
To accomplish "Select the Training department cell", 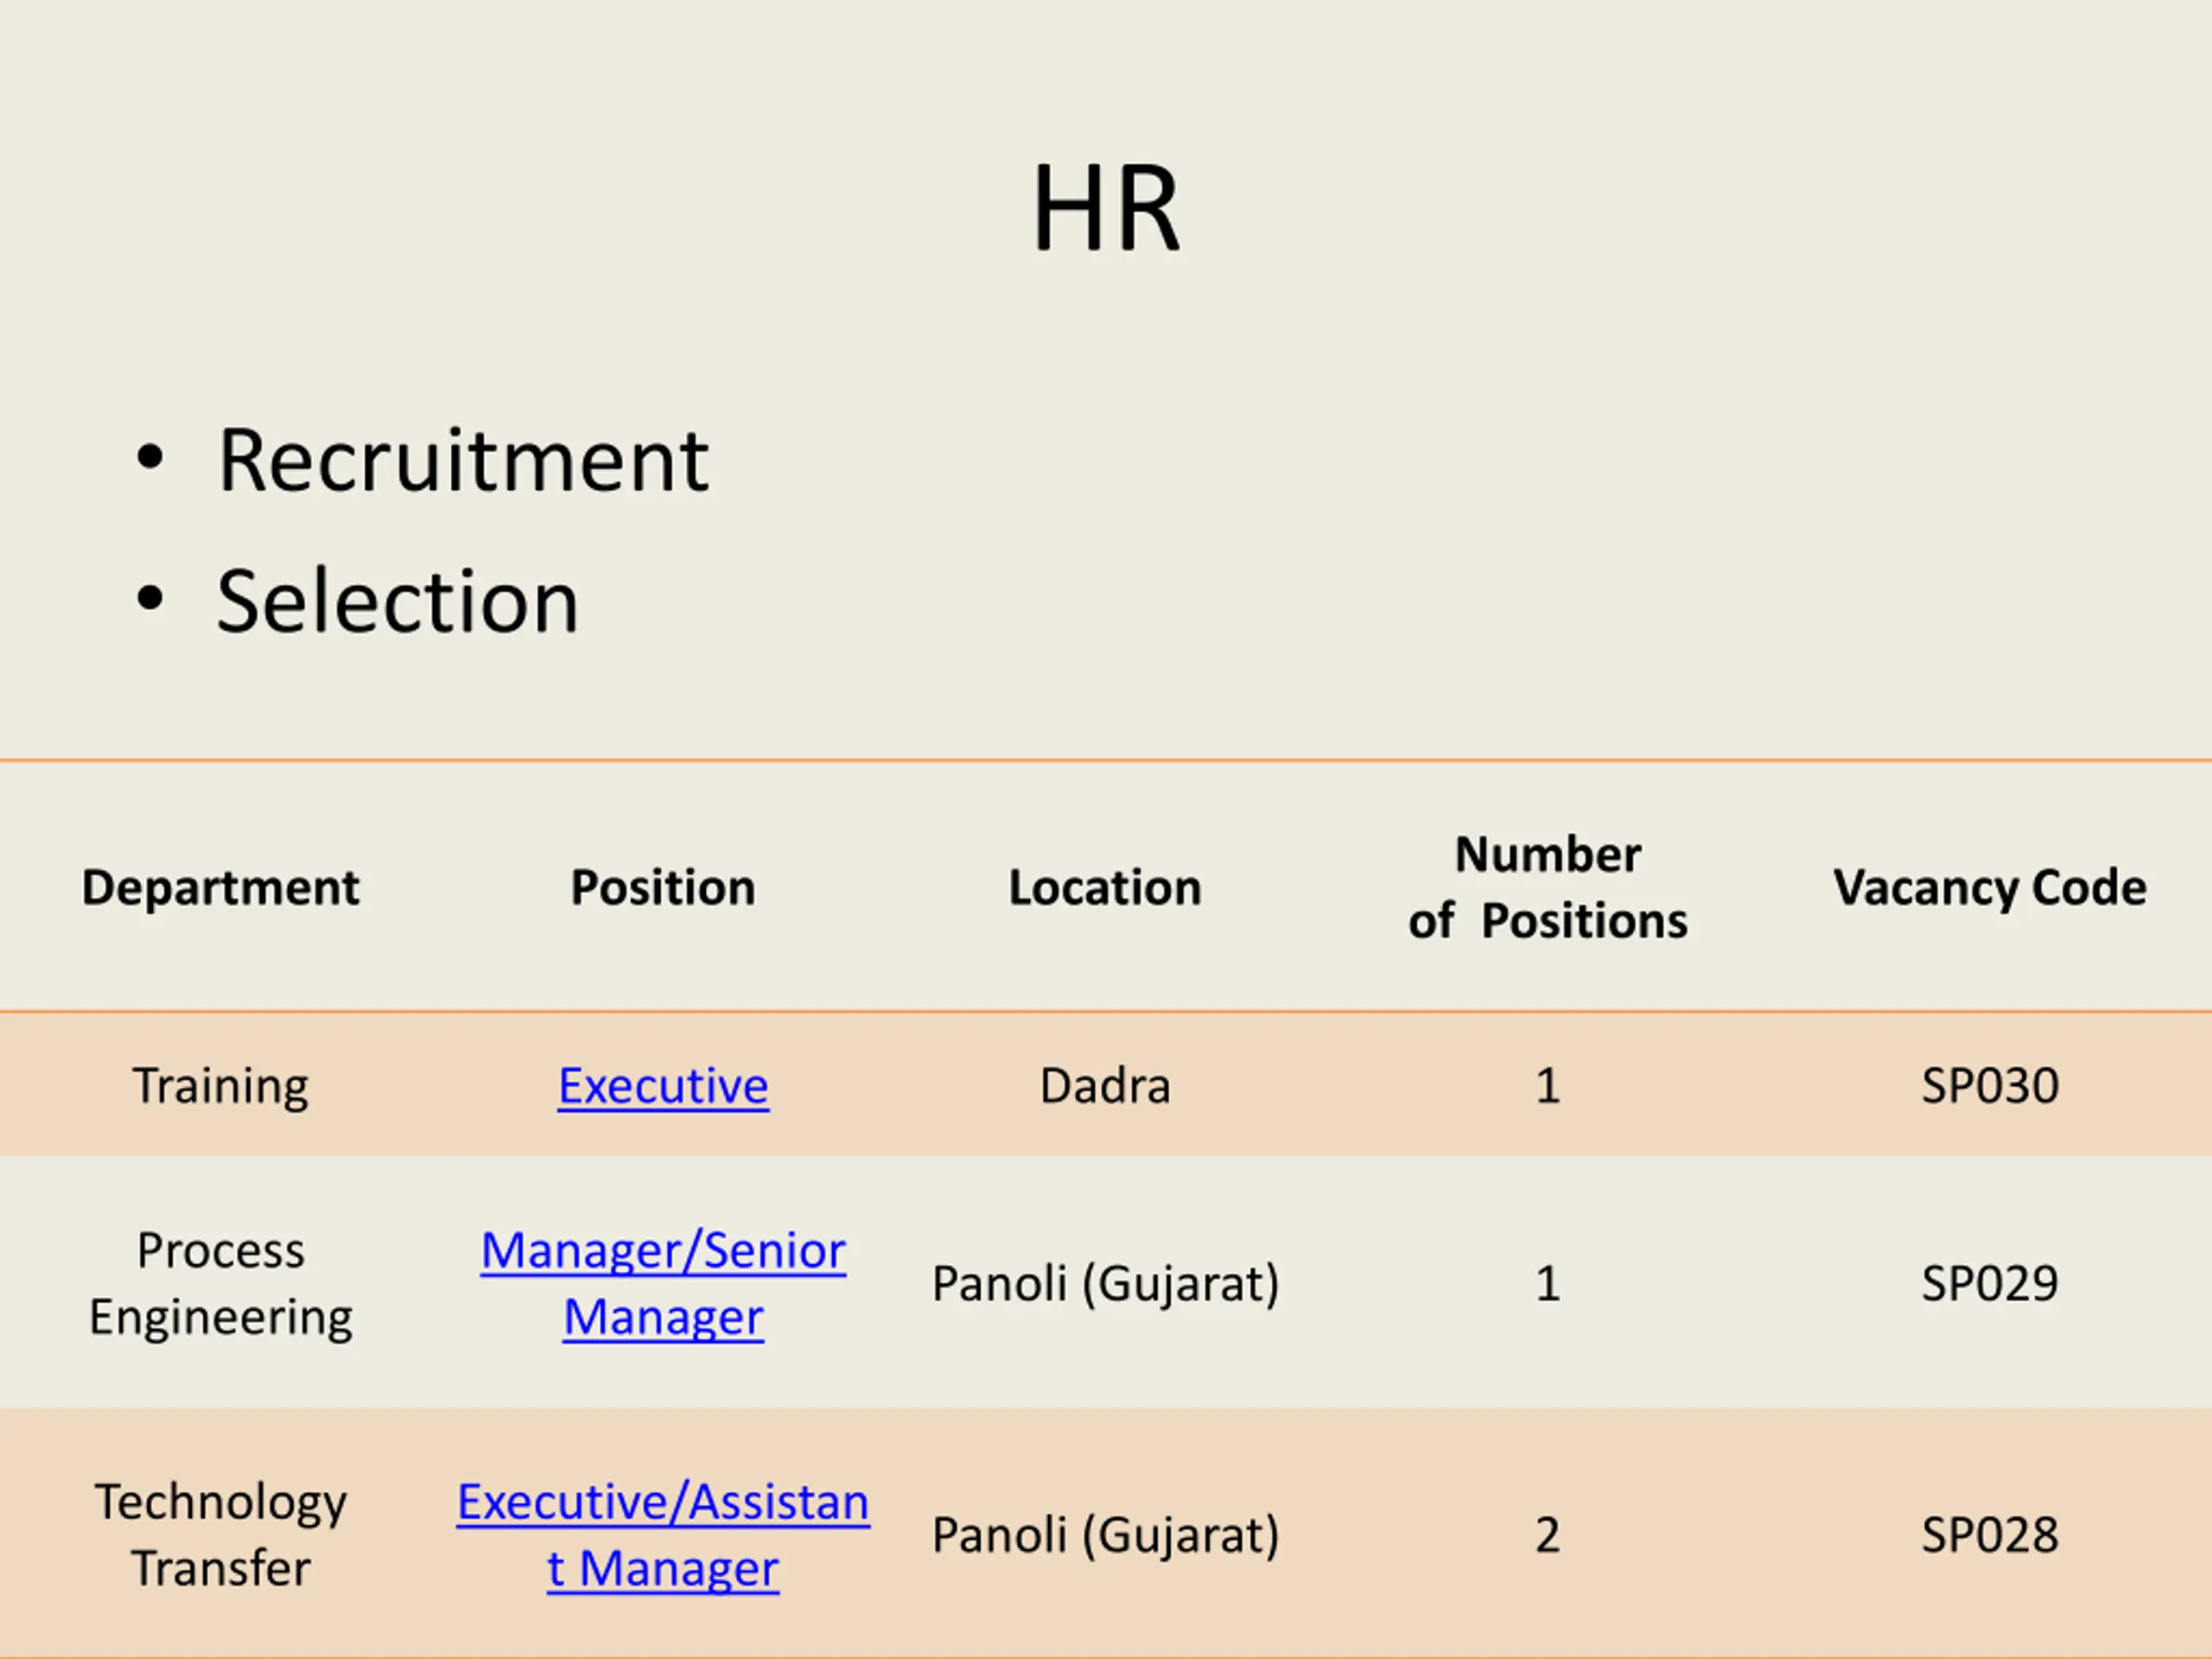I will click(x=221, y=1086).
